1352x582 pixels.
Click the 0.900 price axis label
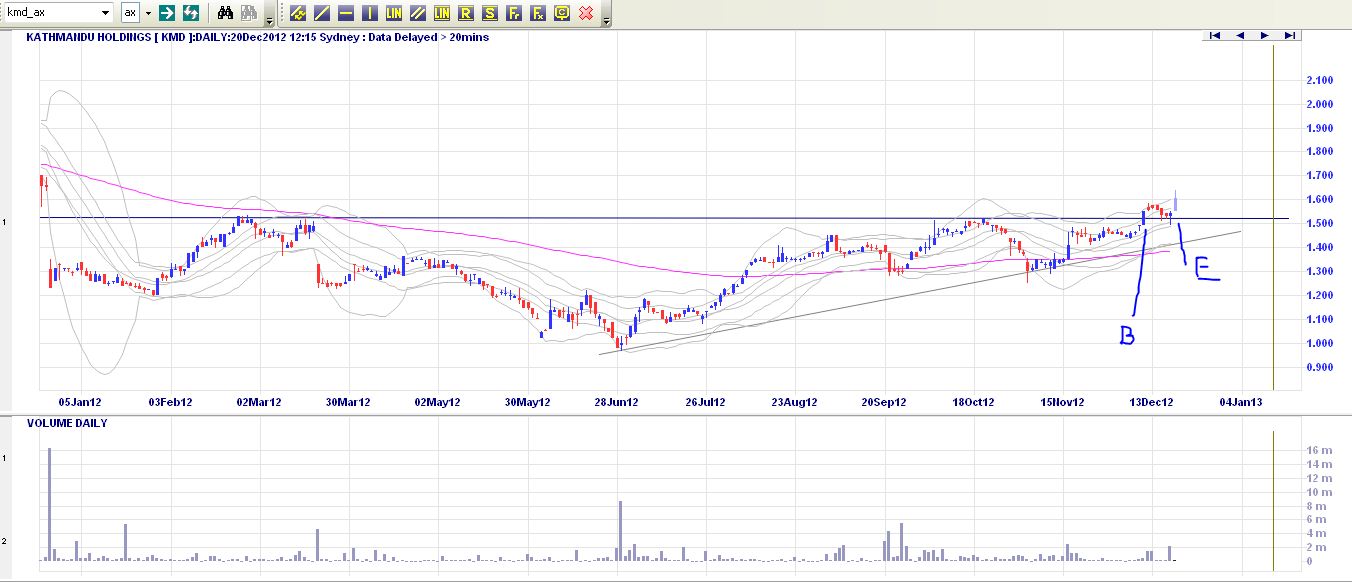(x=1319, y=368)
